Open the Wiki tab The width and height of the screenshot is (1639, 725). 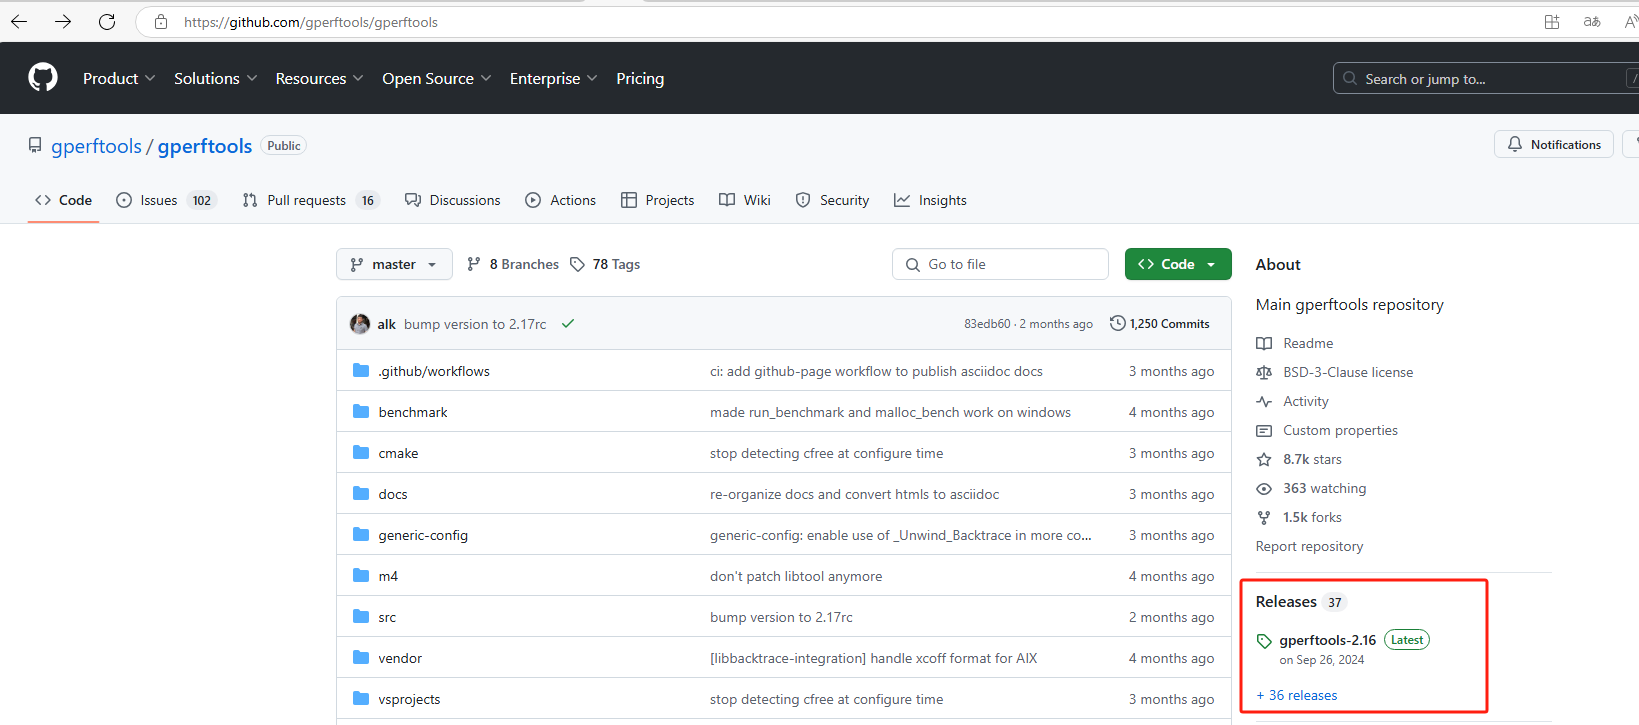(x=745, y=200)
